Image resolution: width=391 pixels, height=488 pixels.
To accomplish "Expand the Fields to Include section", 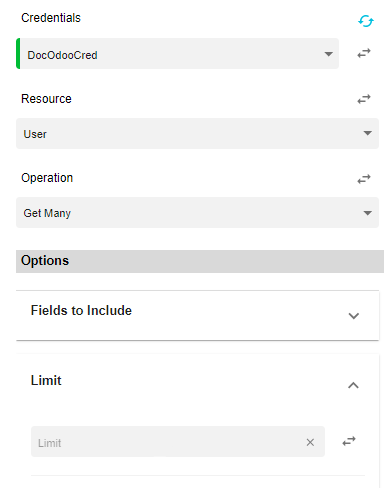I will 353,315.
